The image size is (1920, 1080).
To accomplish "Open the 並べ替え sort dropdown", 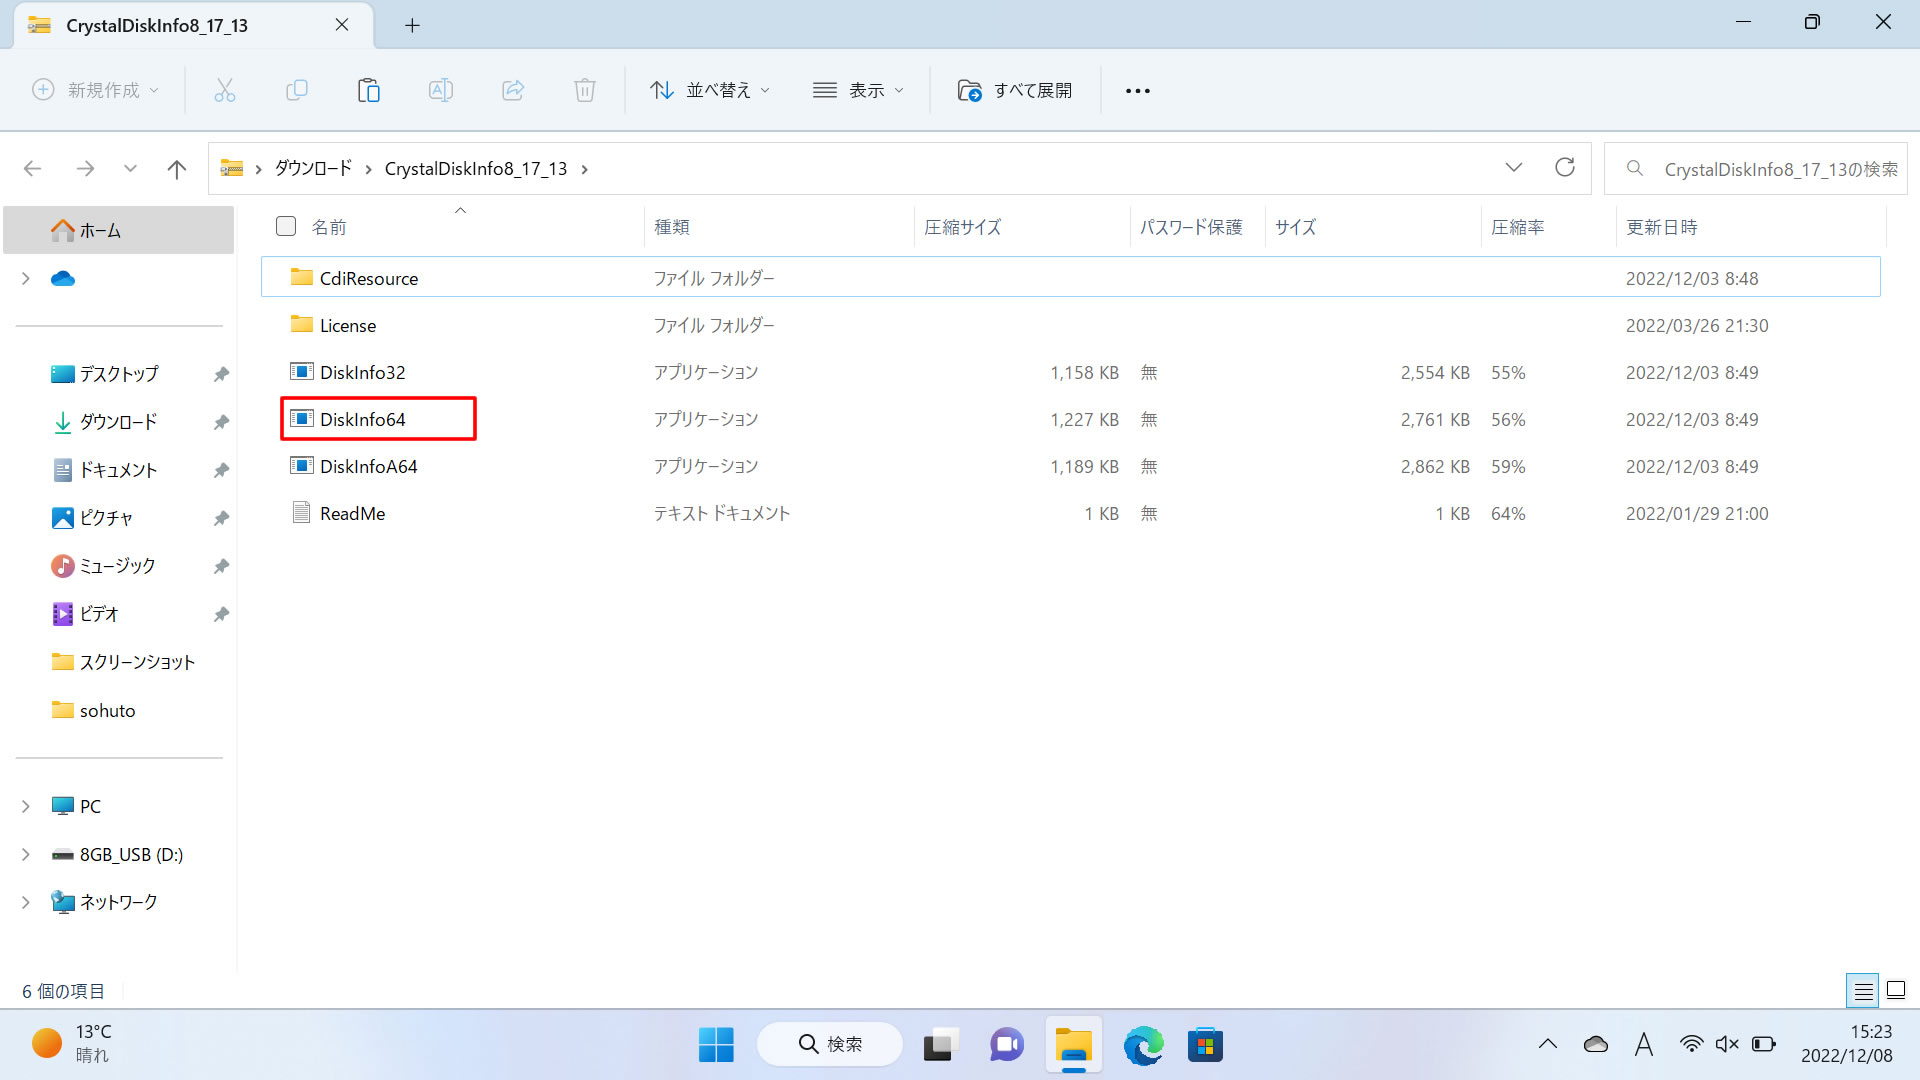I will 709,89.
